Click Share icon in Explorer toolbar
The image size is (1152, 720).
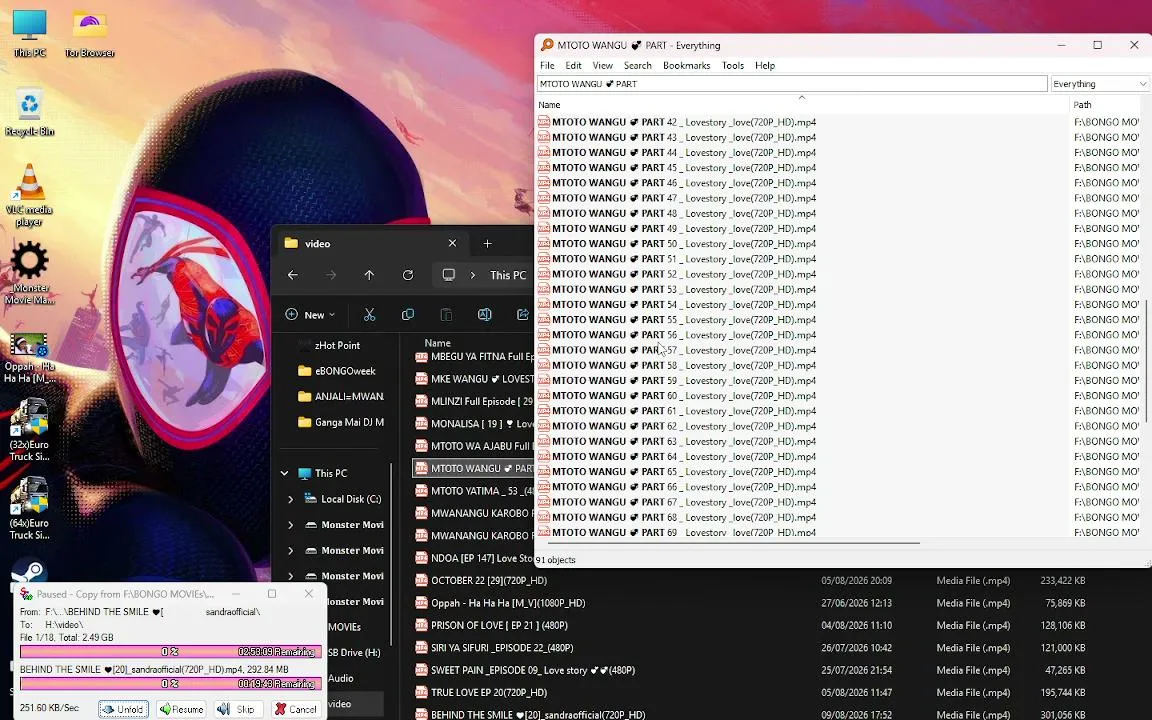522,314
